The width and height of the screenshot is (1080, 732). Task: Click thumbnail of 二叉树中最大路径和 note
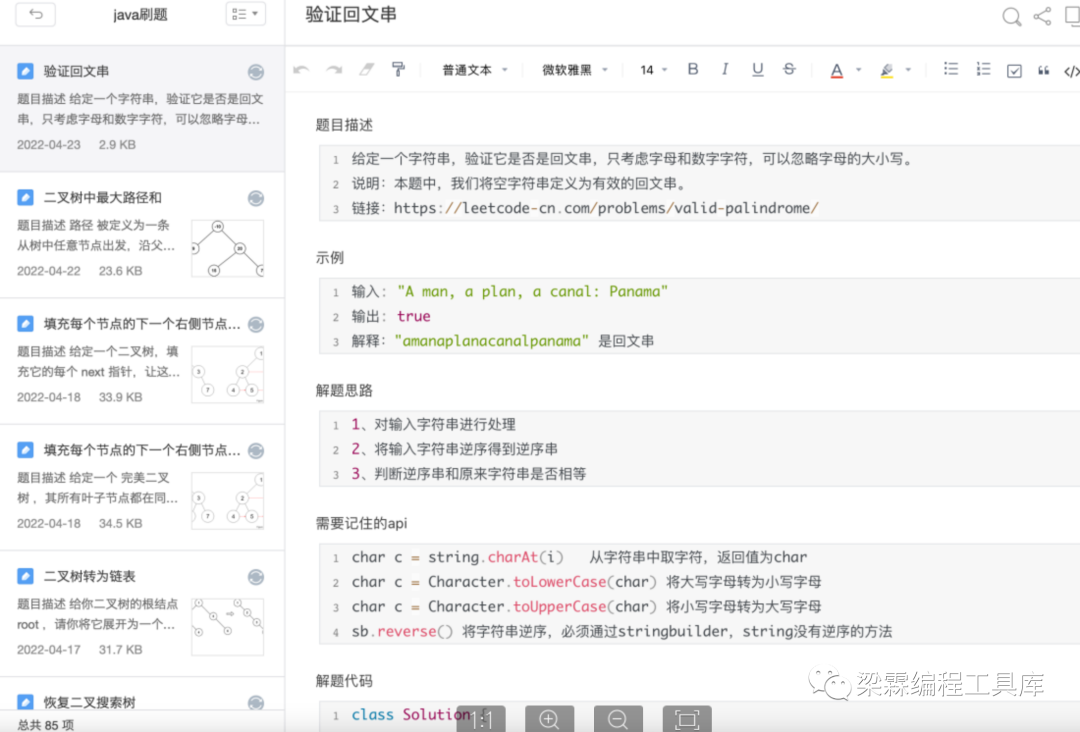[228, 249]
